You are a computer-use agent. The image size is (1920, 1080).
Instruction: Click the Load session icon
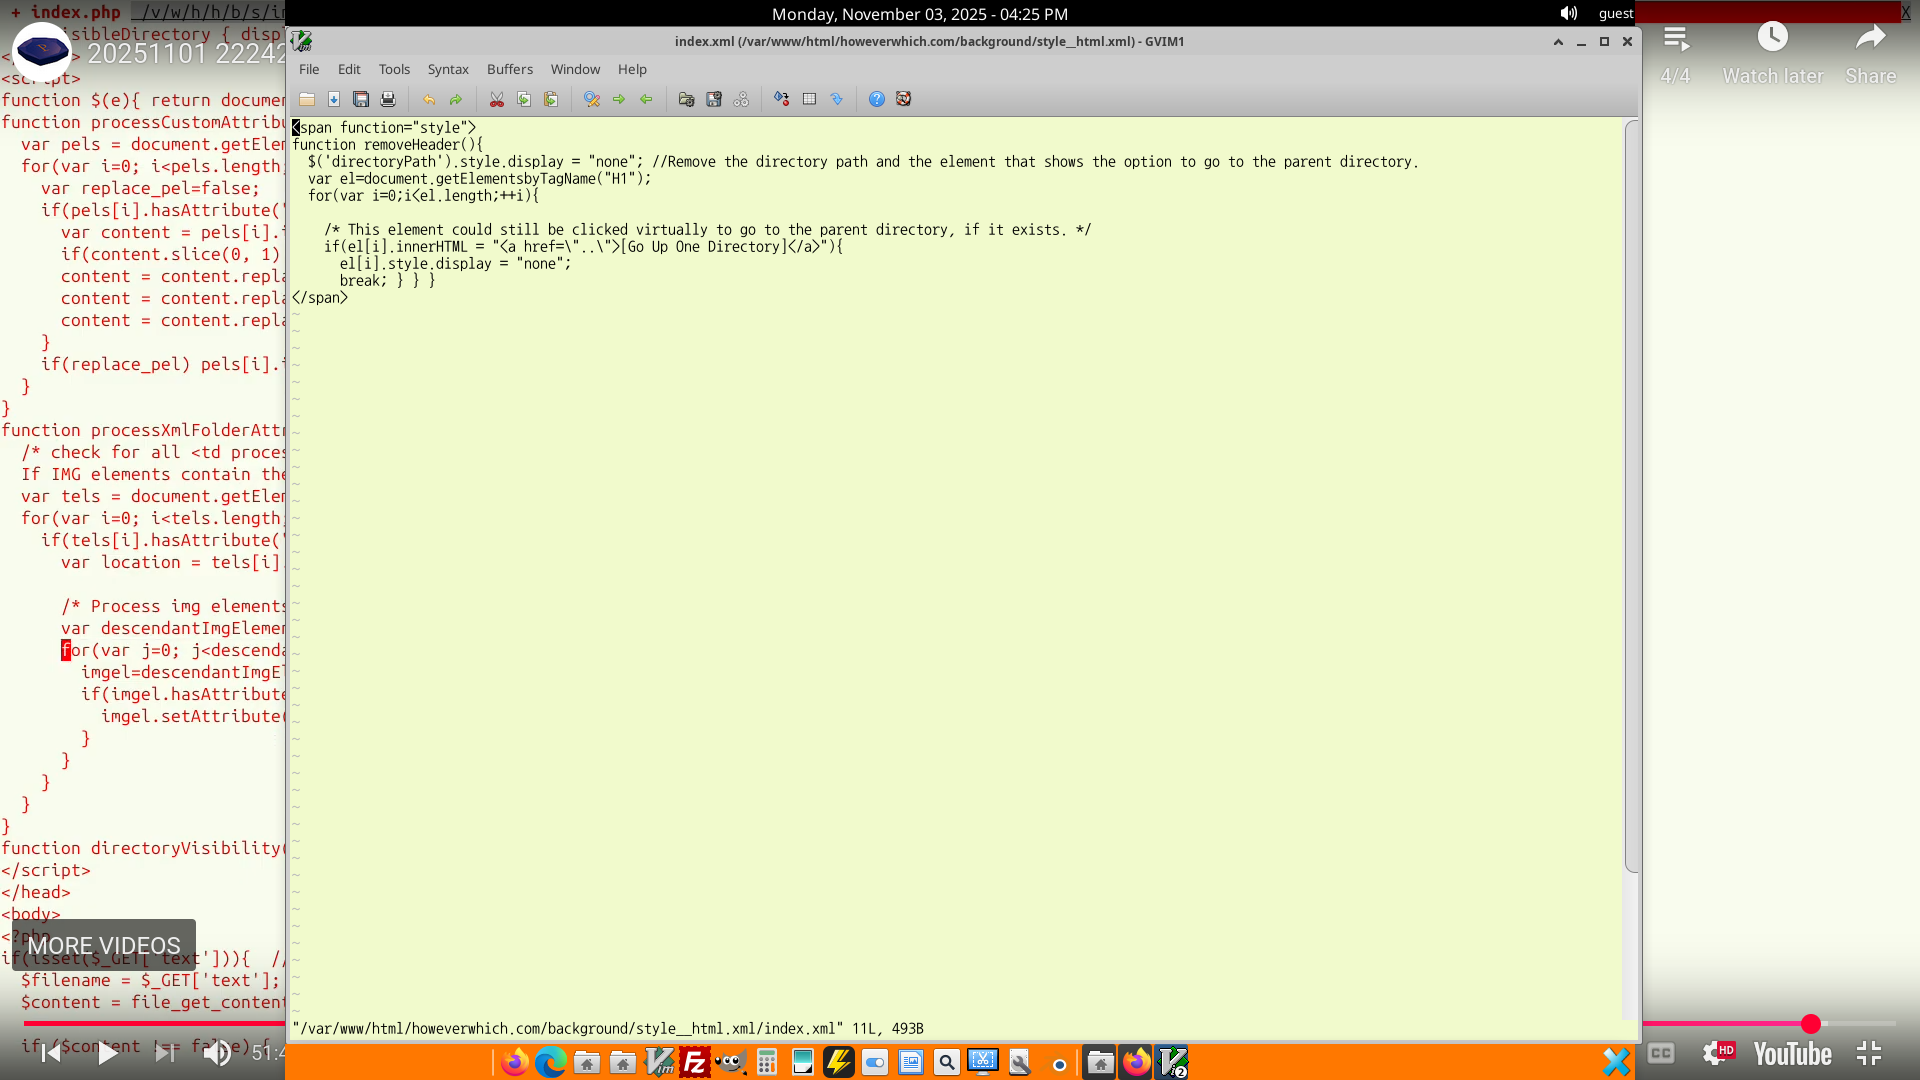[x=686, y=99]
